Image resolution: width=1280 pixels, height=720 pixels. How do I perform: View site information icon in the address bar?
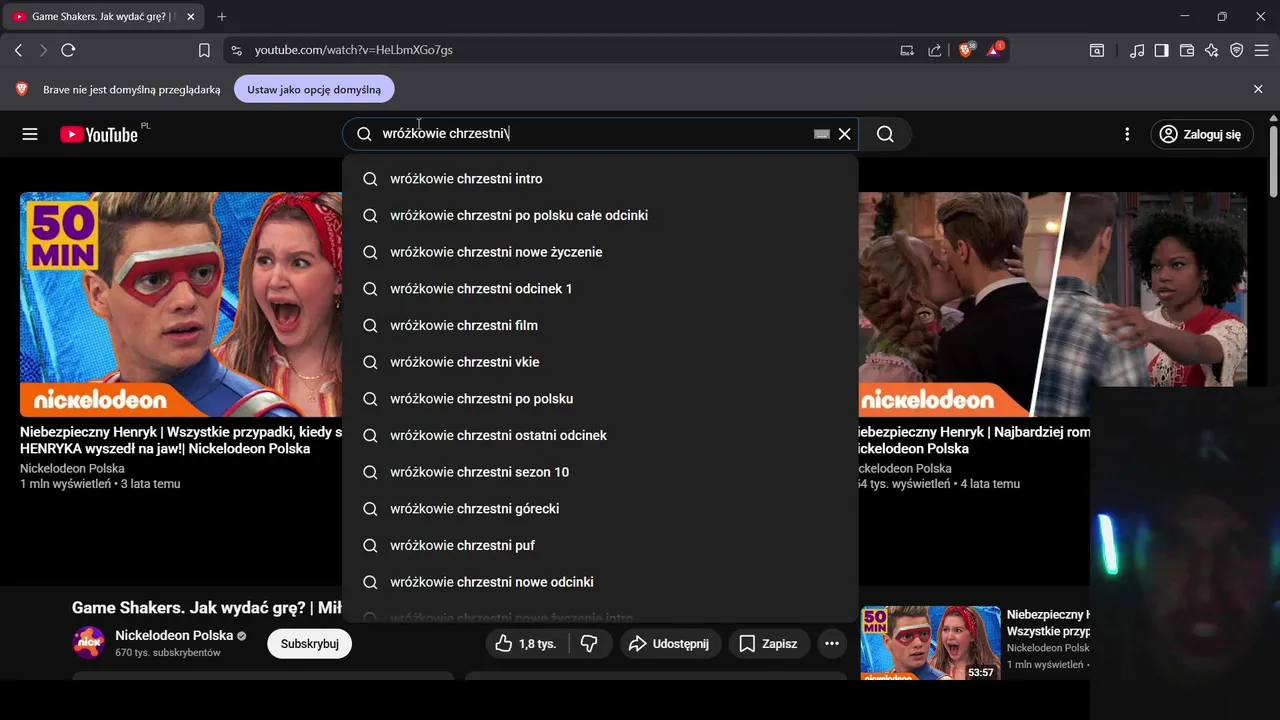[x=236, y=50]
